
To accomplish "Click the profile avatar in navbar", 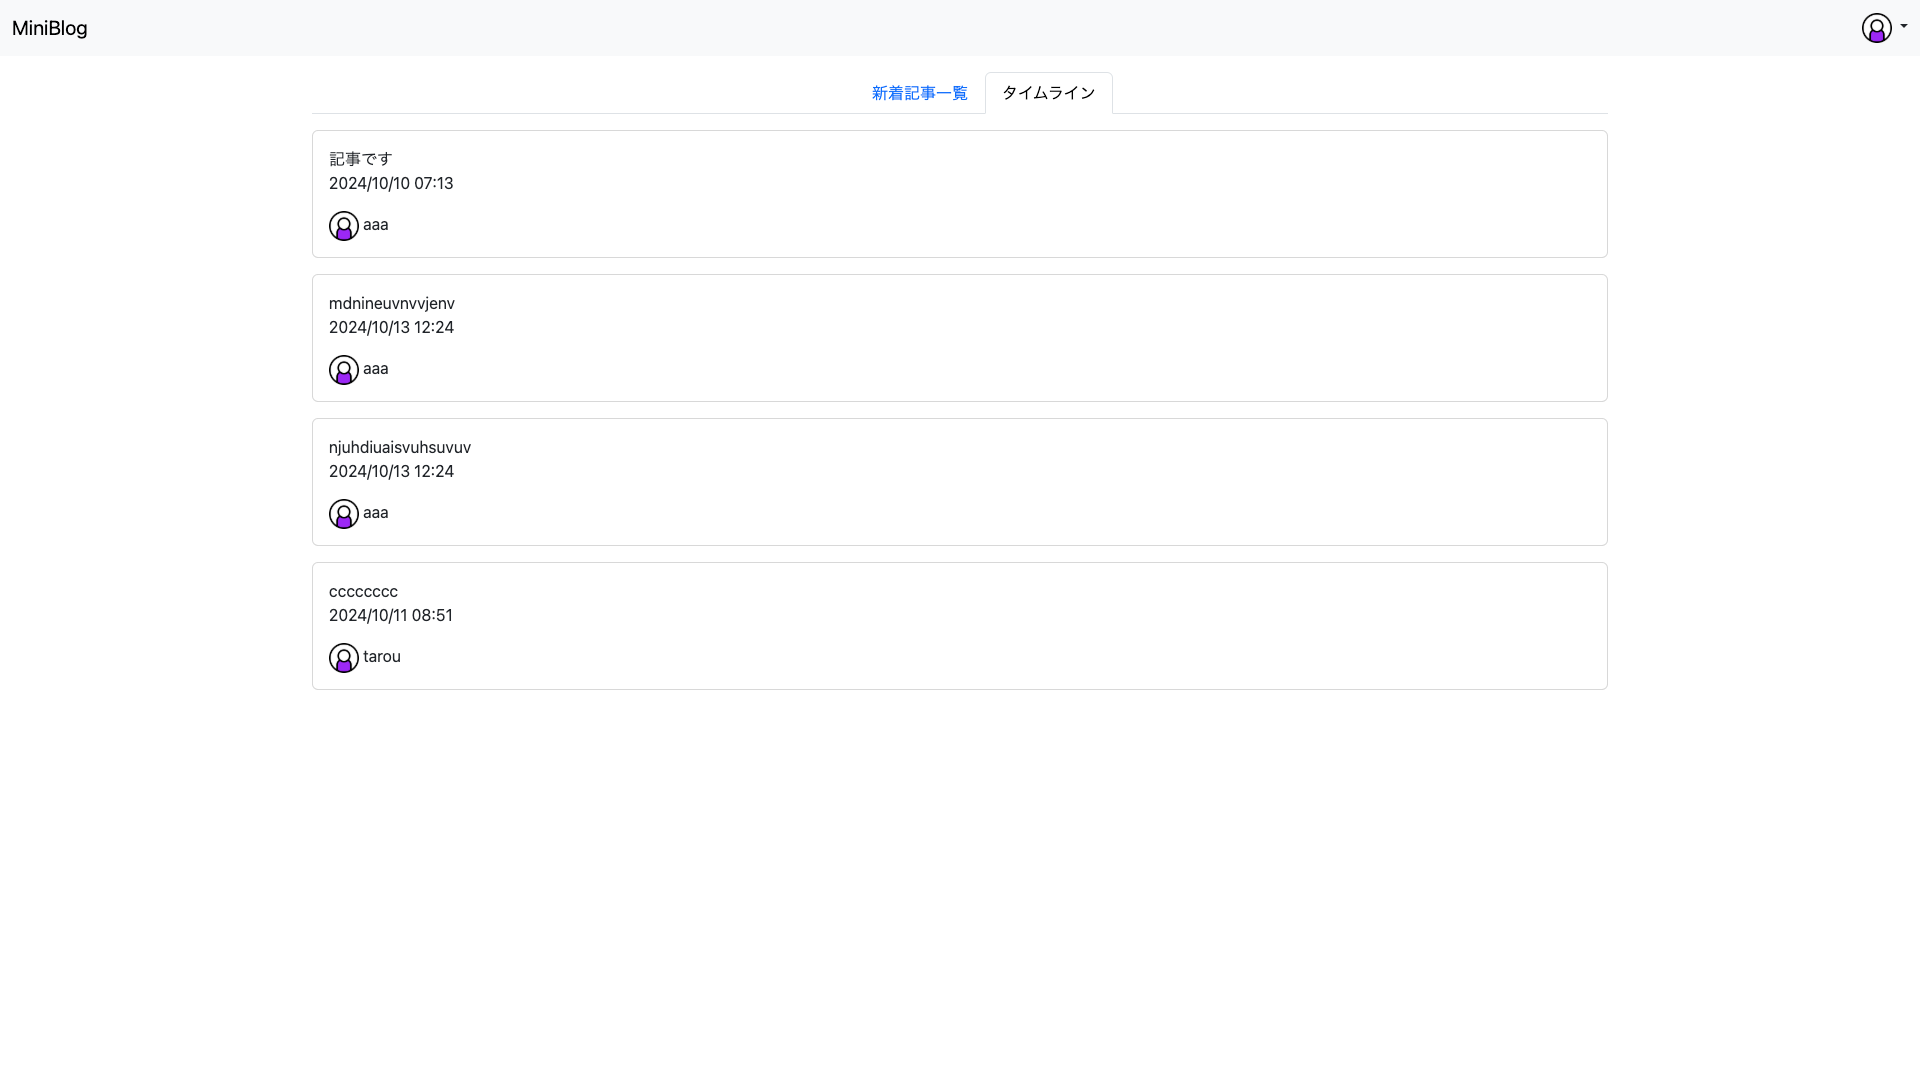I will pos(1876,28).
